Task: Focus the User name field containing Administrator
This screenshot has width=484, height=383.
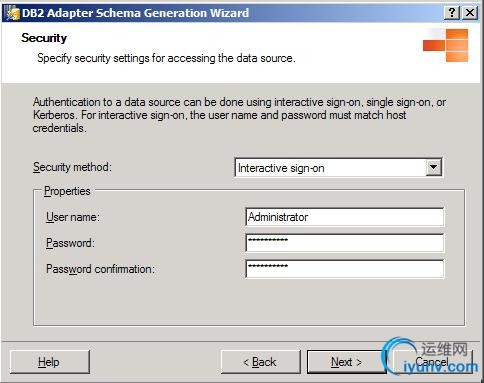Action: (344, 217)
